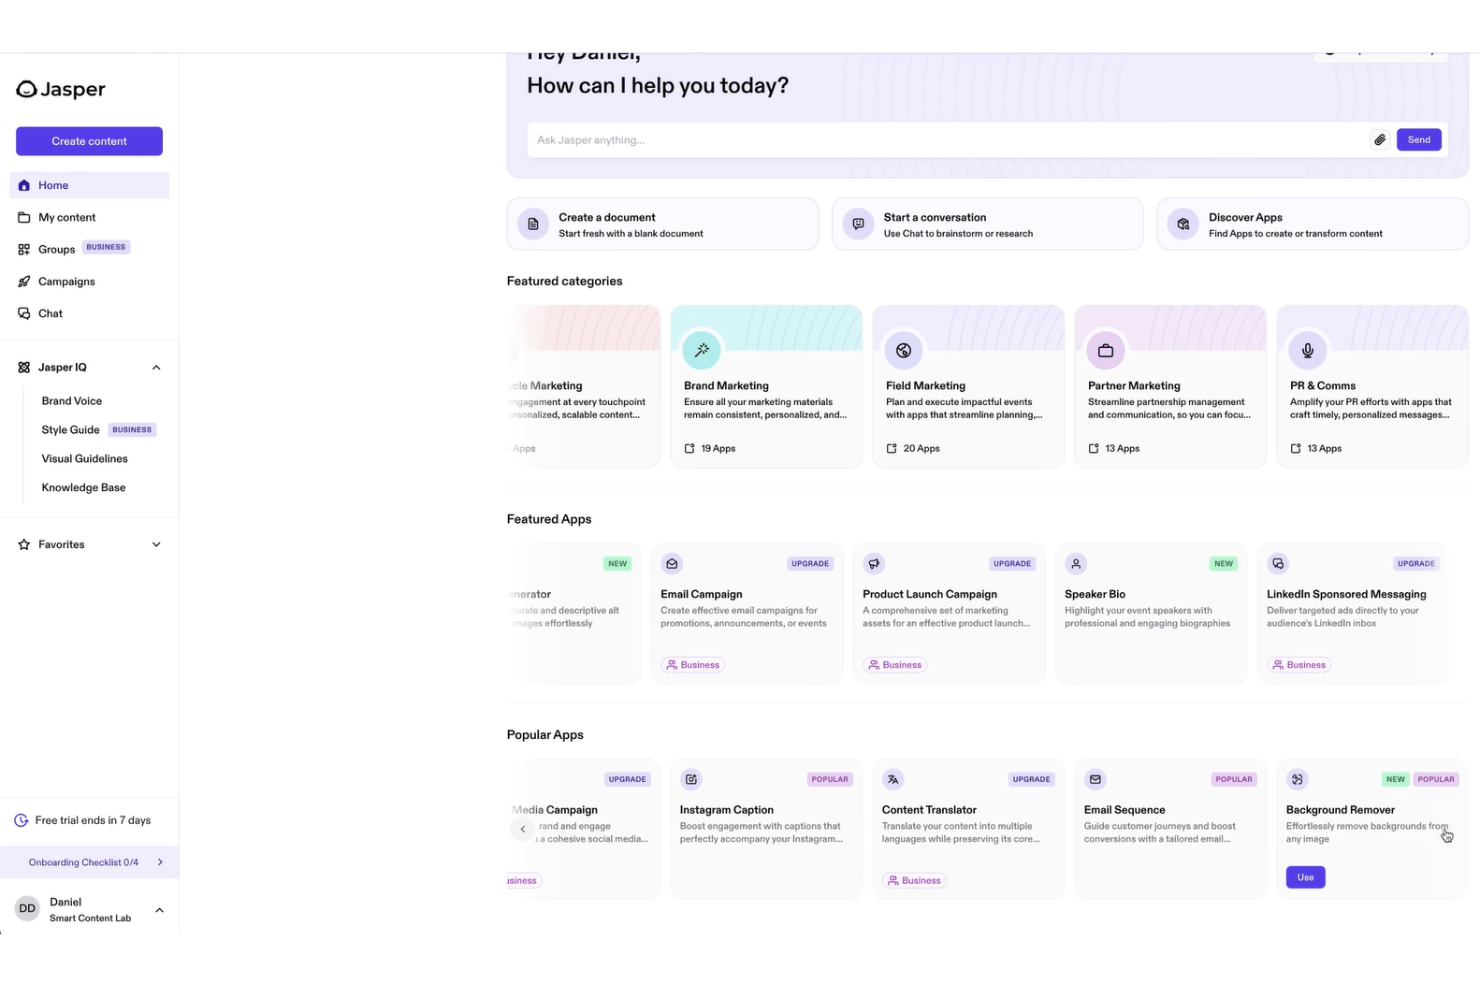
Task: Click the DD user avatar
Action: pyautogui.click(x=27, y=909)
